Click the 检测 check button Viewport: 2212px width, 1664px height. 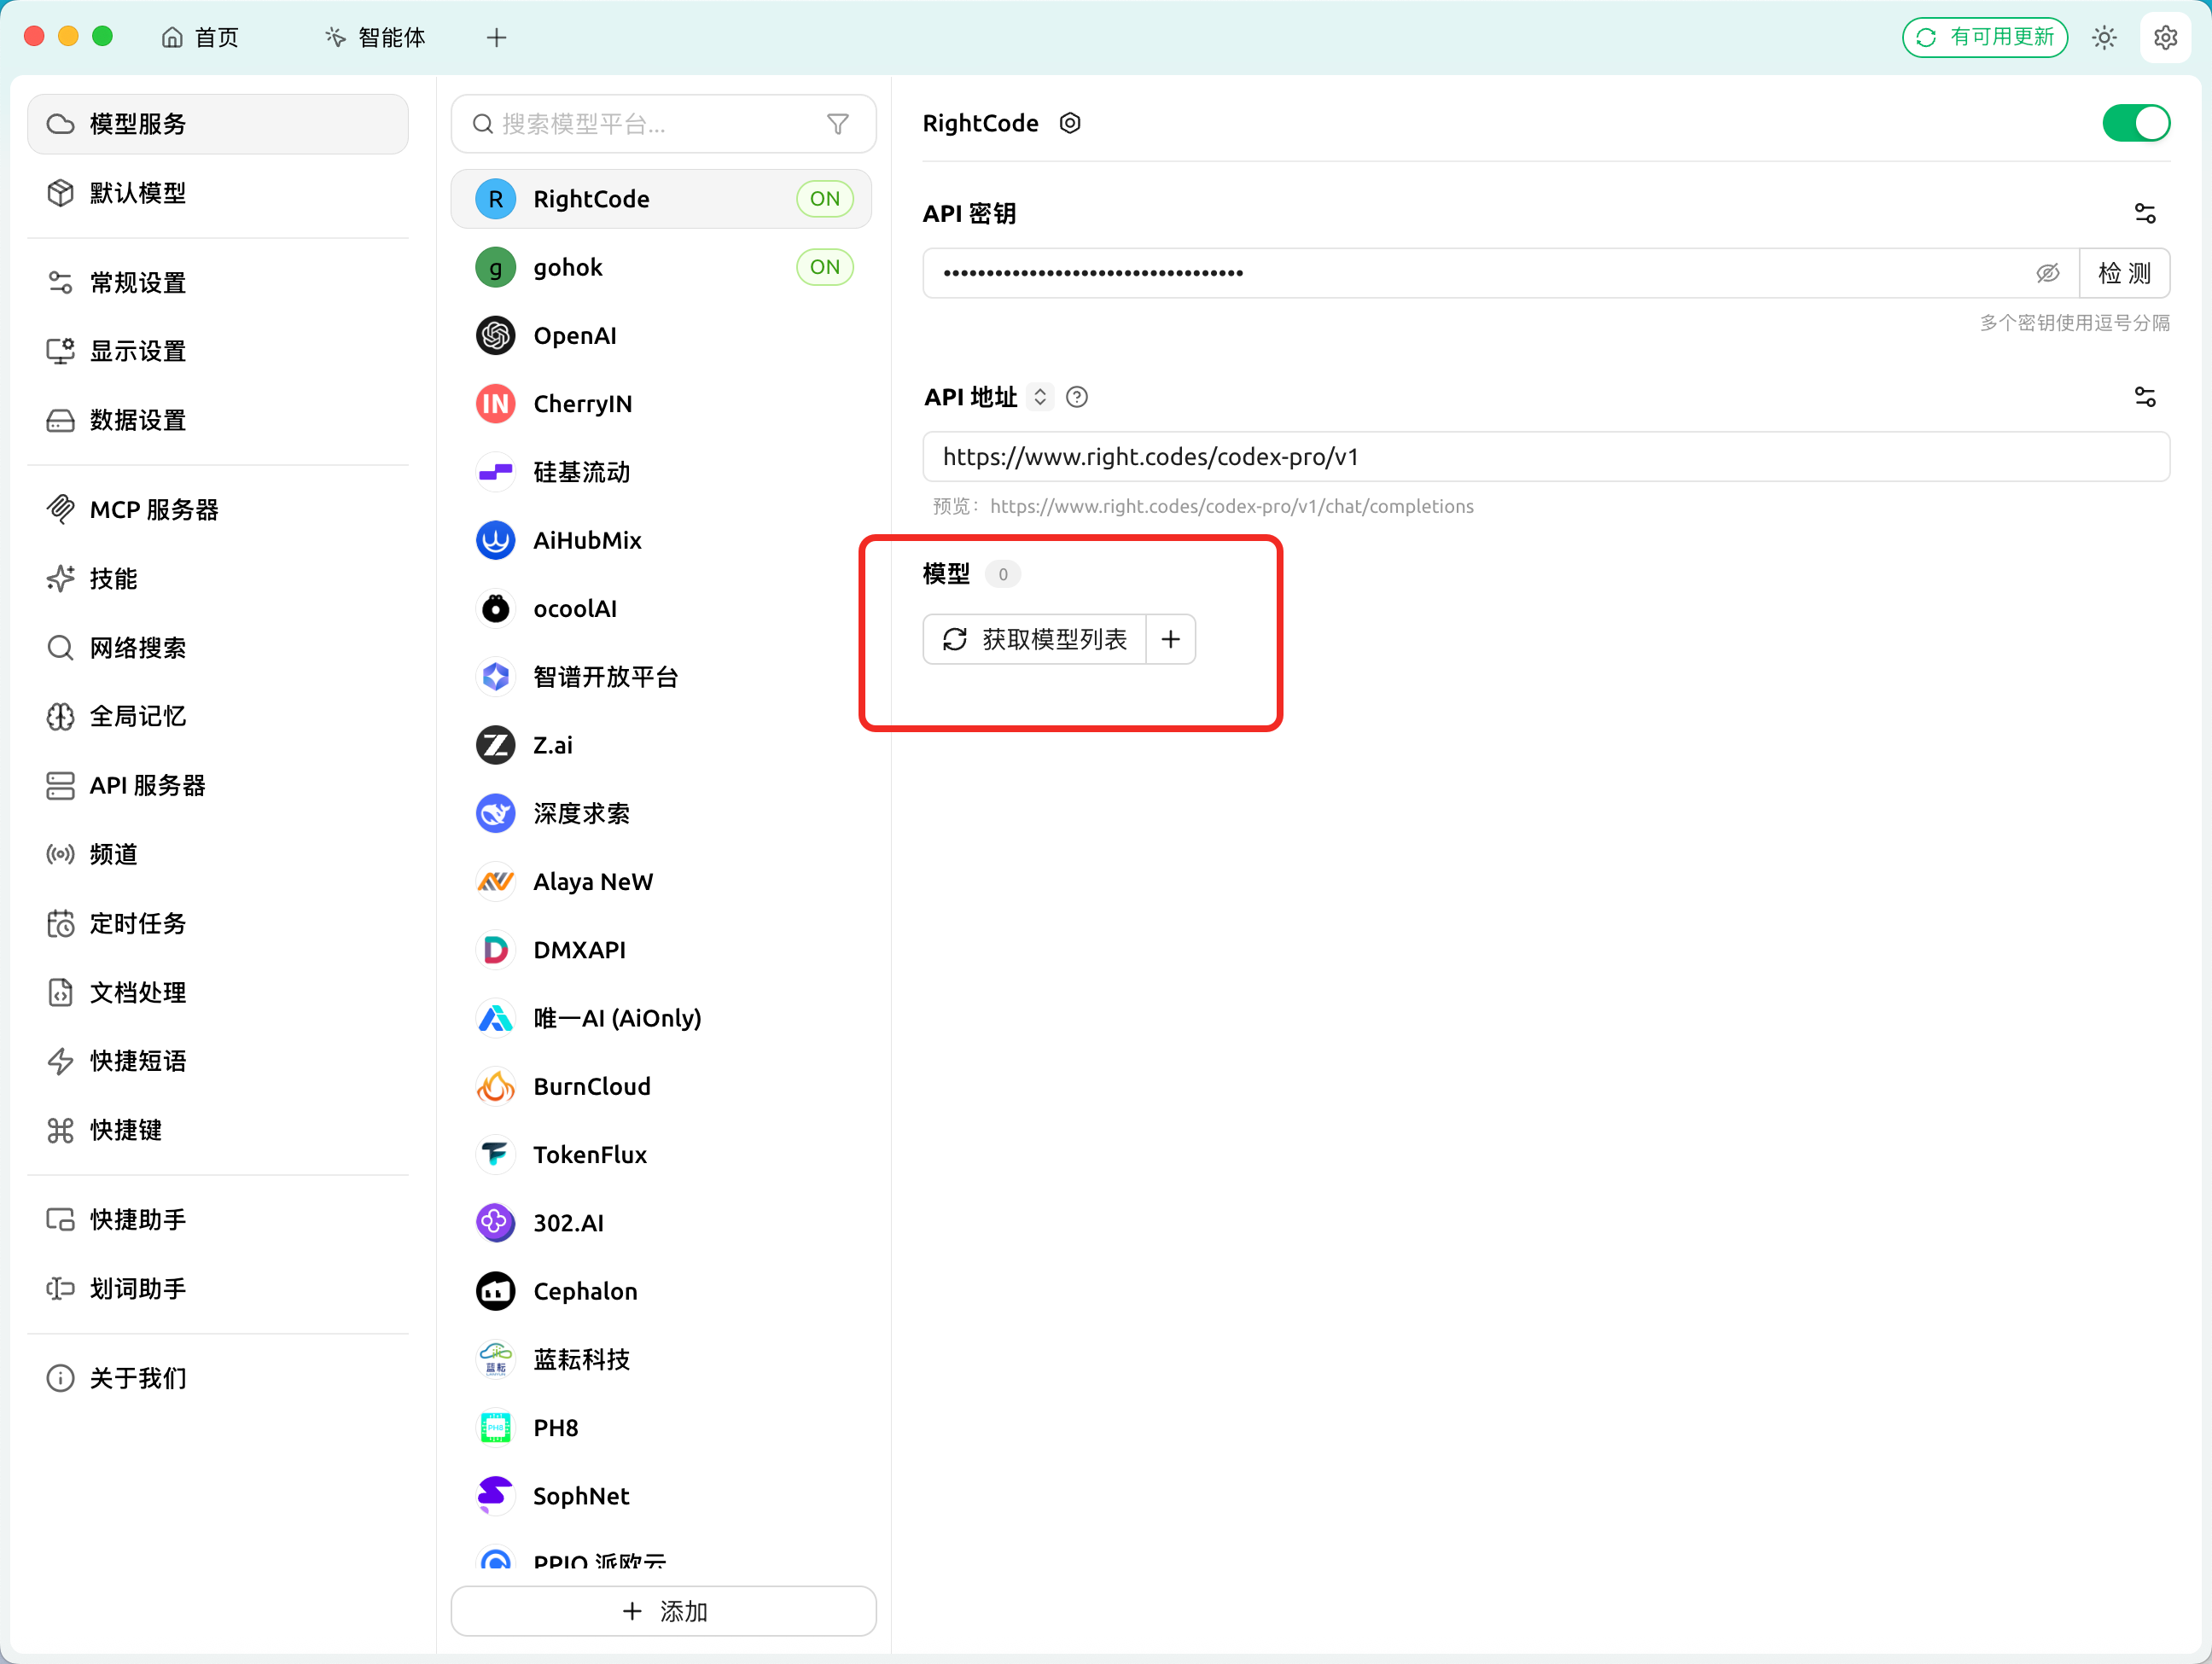2124,273
